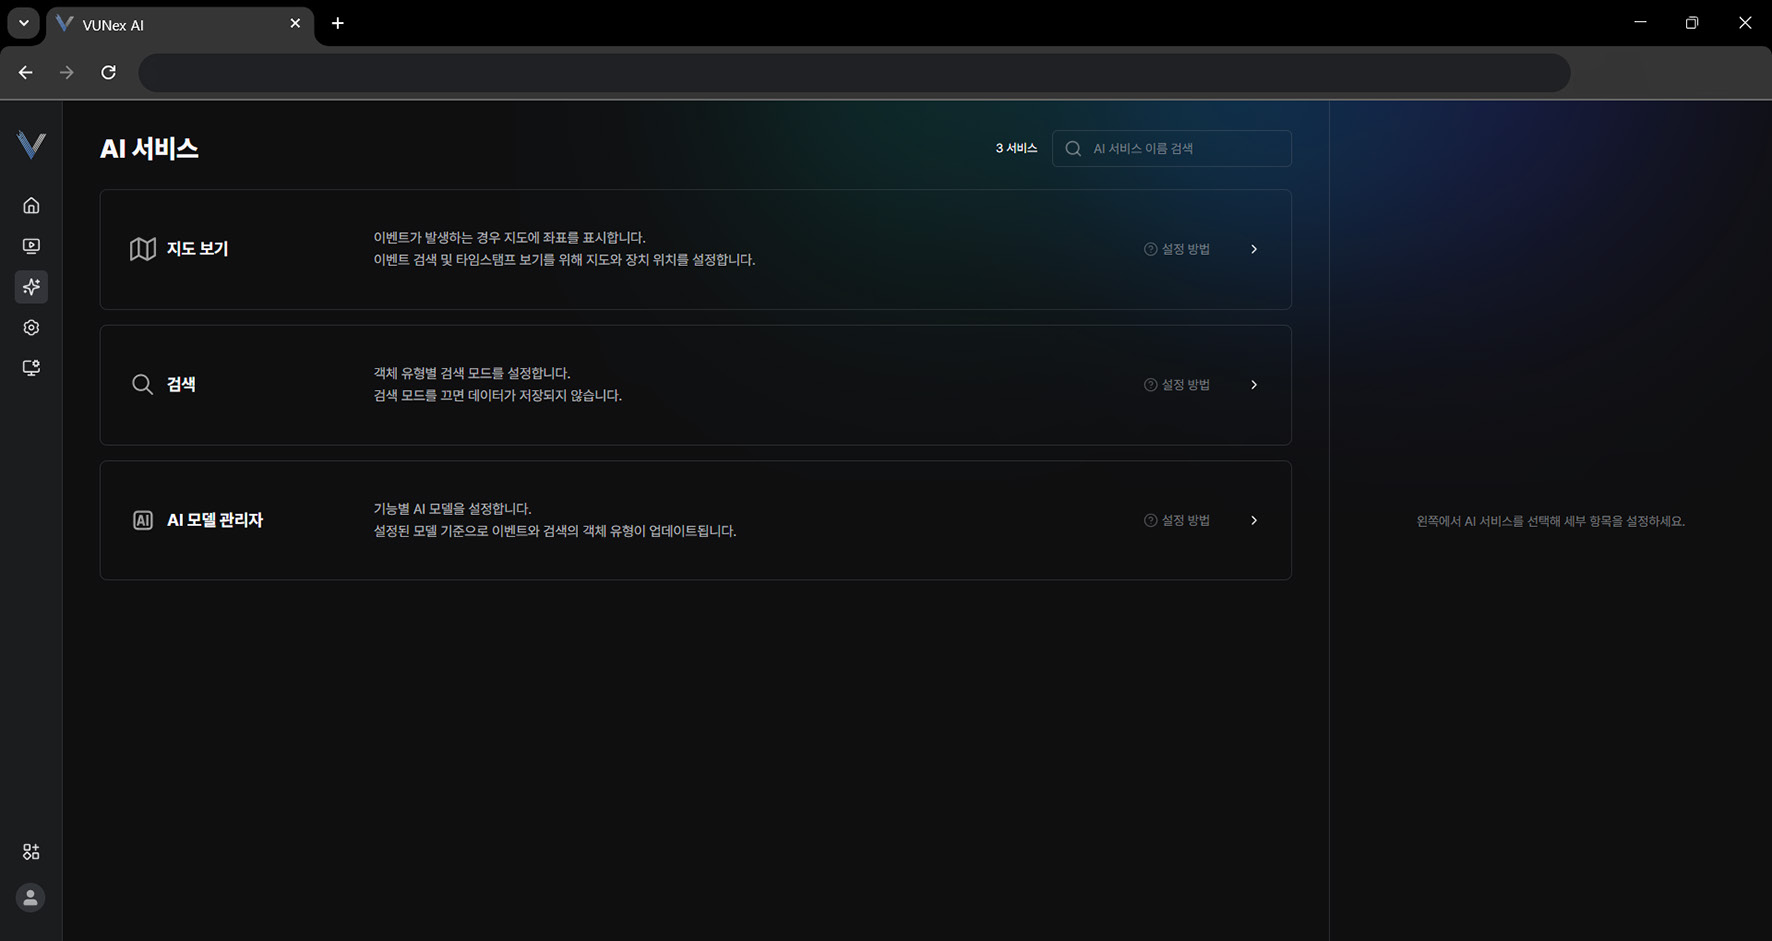The height and width of the screenshot is (941, 1772).
Task: Open the user profile avatar
Action: 31,898
